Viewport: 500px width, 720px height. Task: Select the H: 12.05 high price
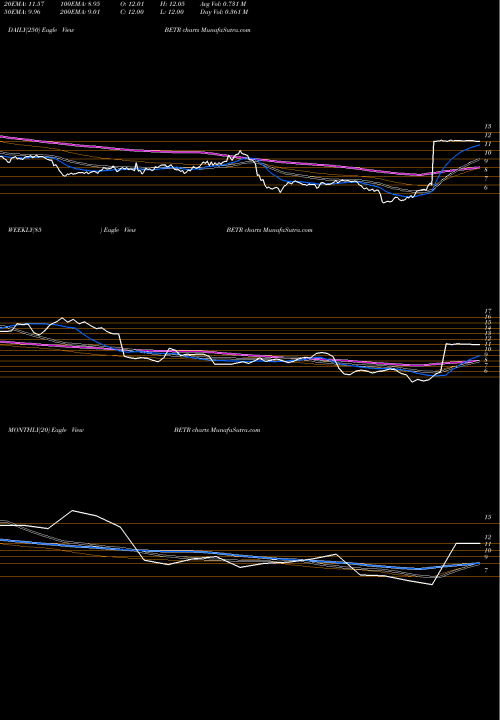[x=172, y=4]
